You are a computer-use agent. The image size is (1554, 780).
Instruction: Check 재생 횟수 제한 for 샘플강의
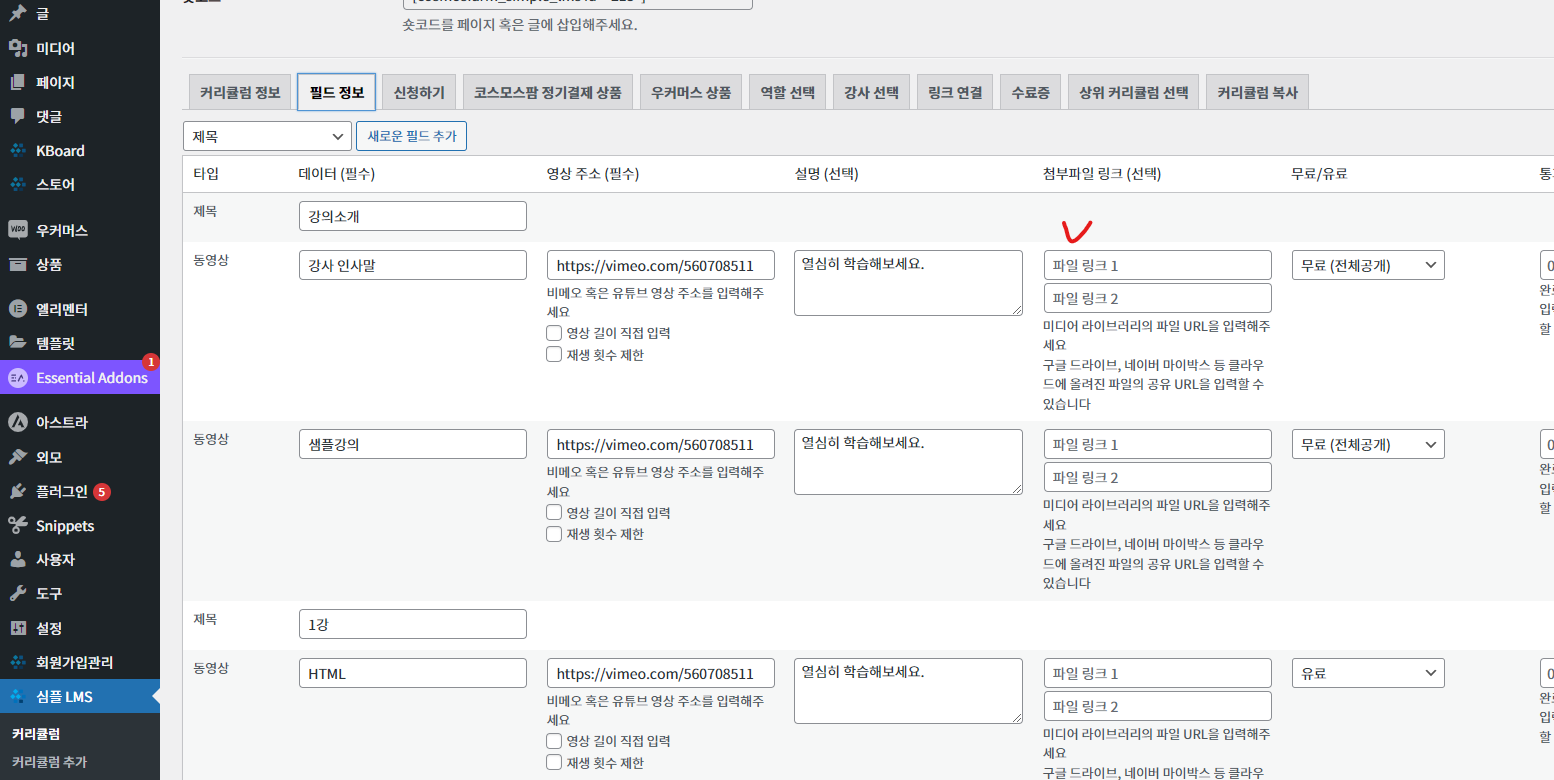(554, 534)
